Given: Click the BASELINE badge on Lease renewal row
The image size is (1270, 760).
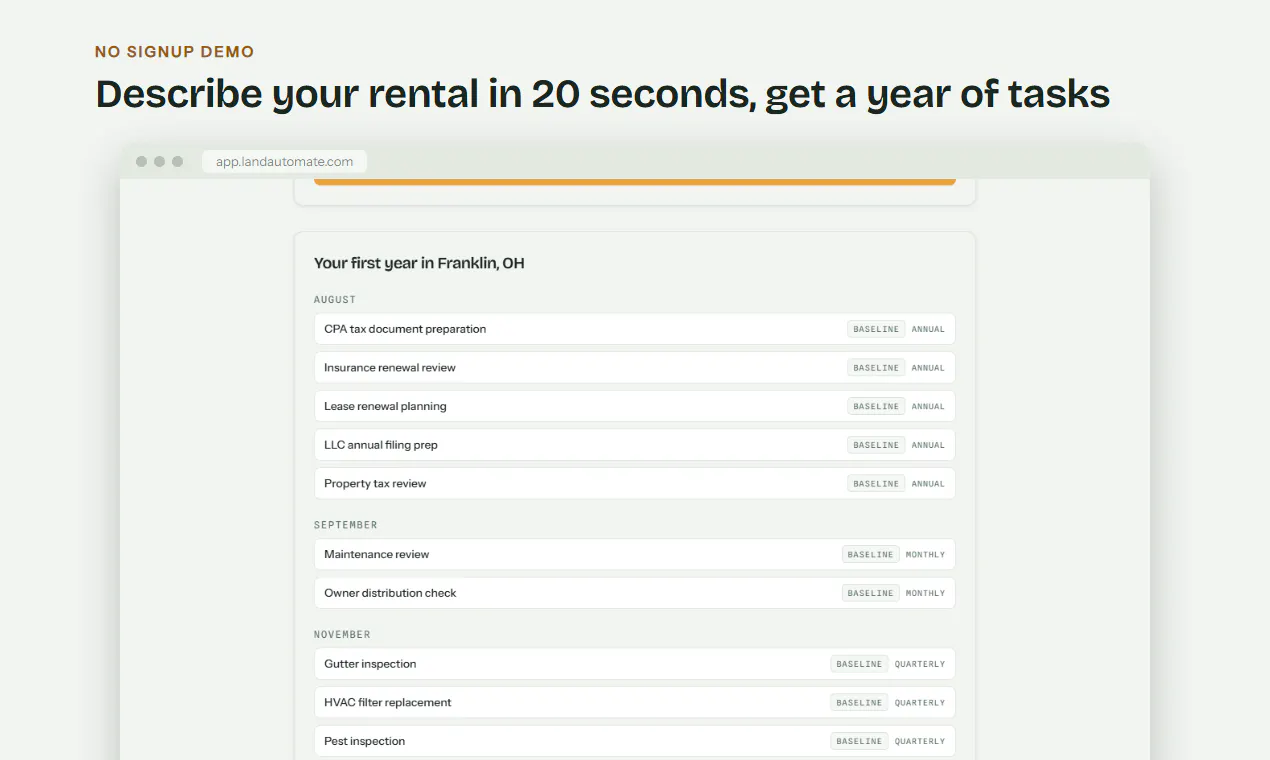Looking at the screenshot, I should click(876, 406).
